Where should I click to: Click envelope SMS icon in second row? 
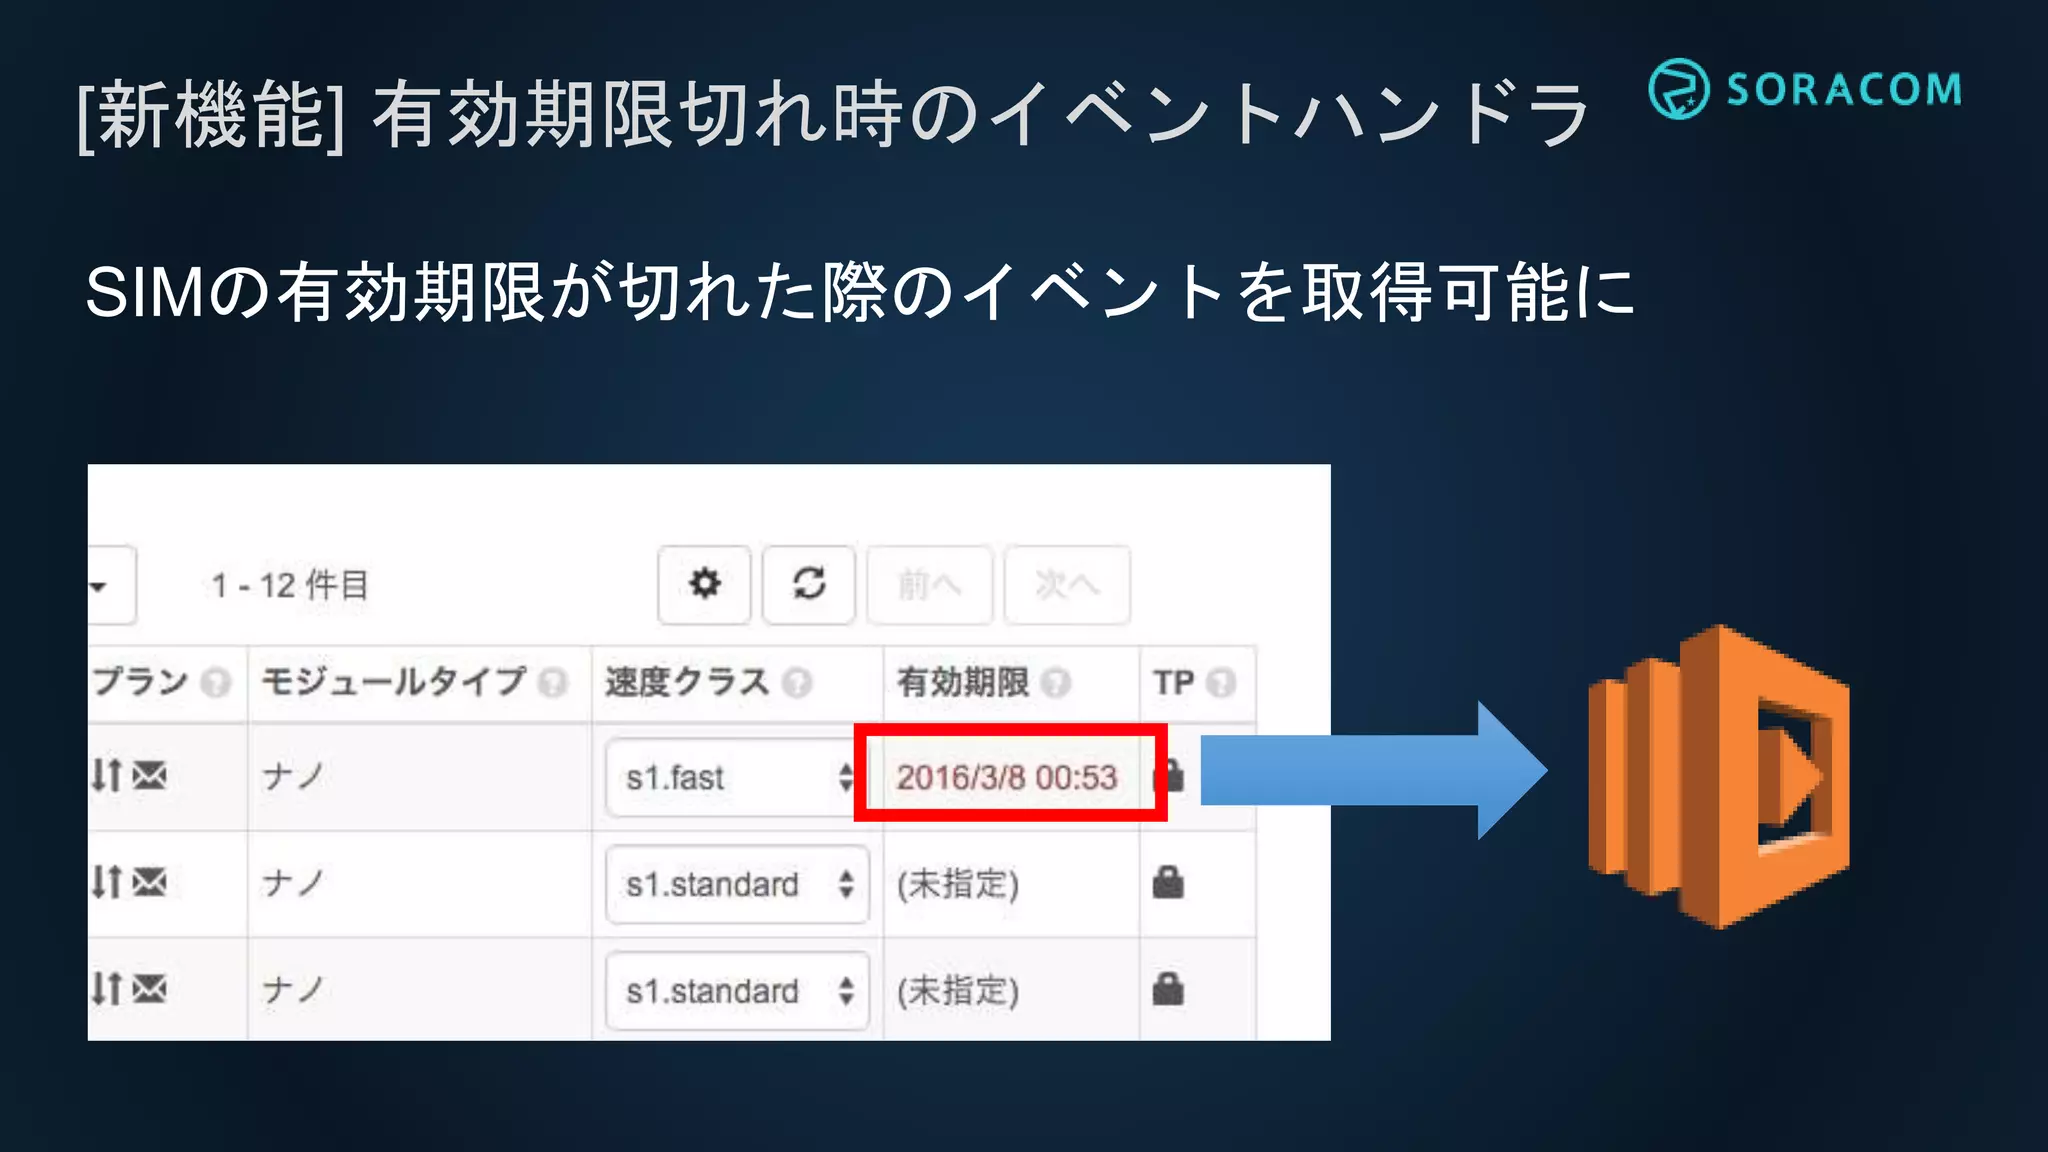click(150, 882)
